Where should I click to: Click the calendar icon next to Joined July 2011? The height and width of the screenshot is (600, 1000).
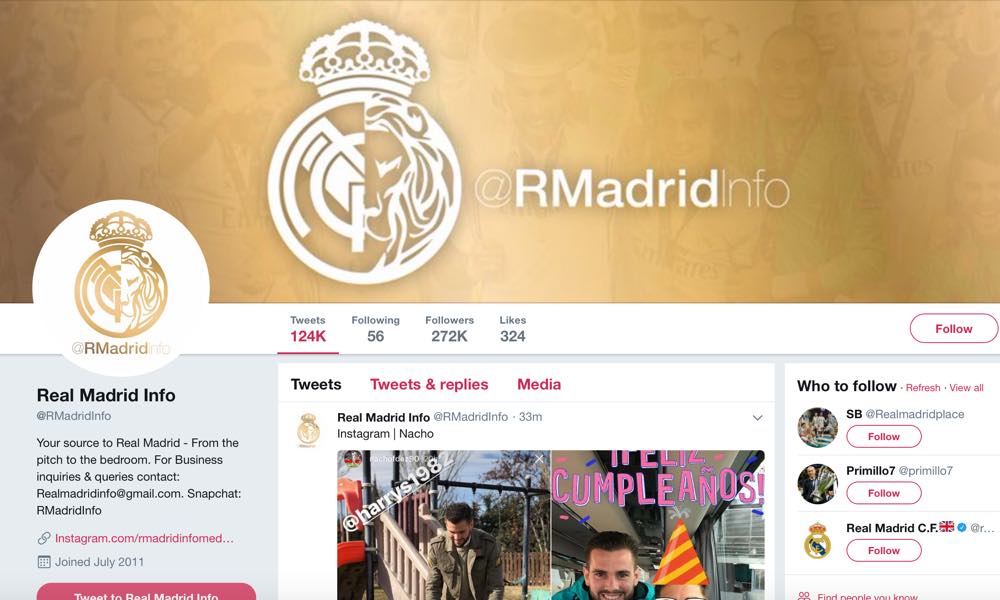pyautogui.click(x=44, y=562)
